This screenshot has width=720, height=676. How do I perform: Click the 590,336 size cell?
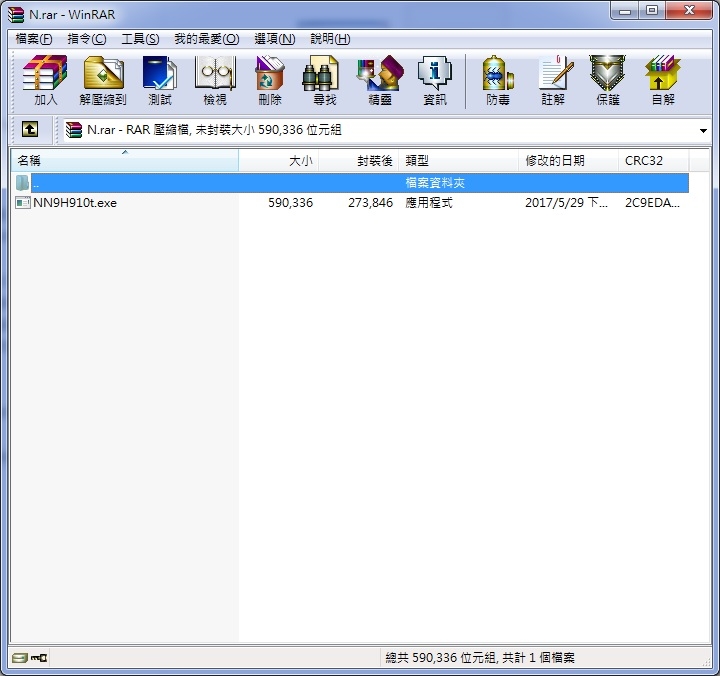pos(290,203)
